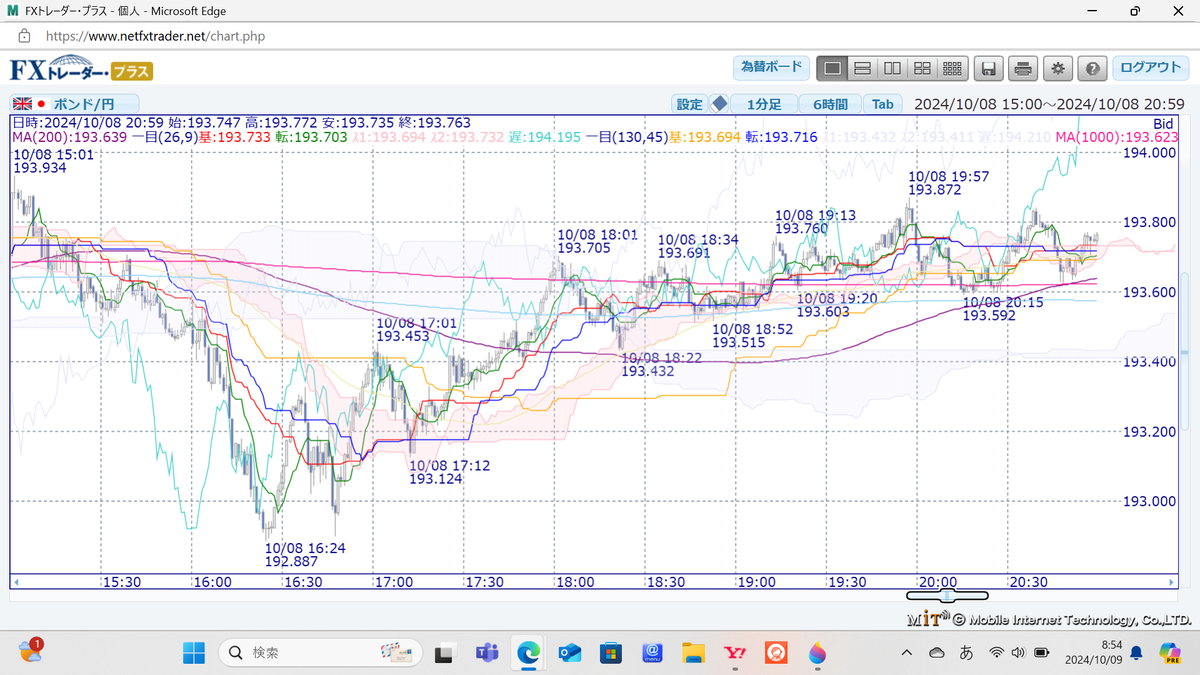Click the 10/08 19:57 high label 193.872

[x=949, y=182]
